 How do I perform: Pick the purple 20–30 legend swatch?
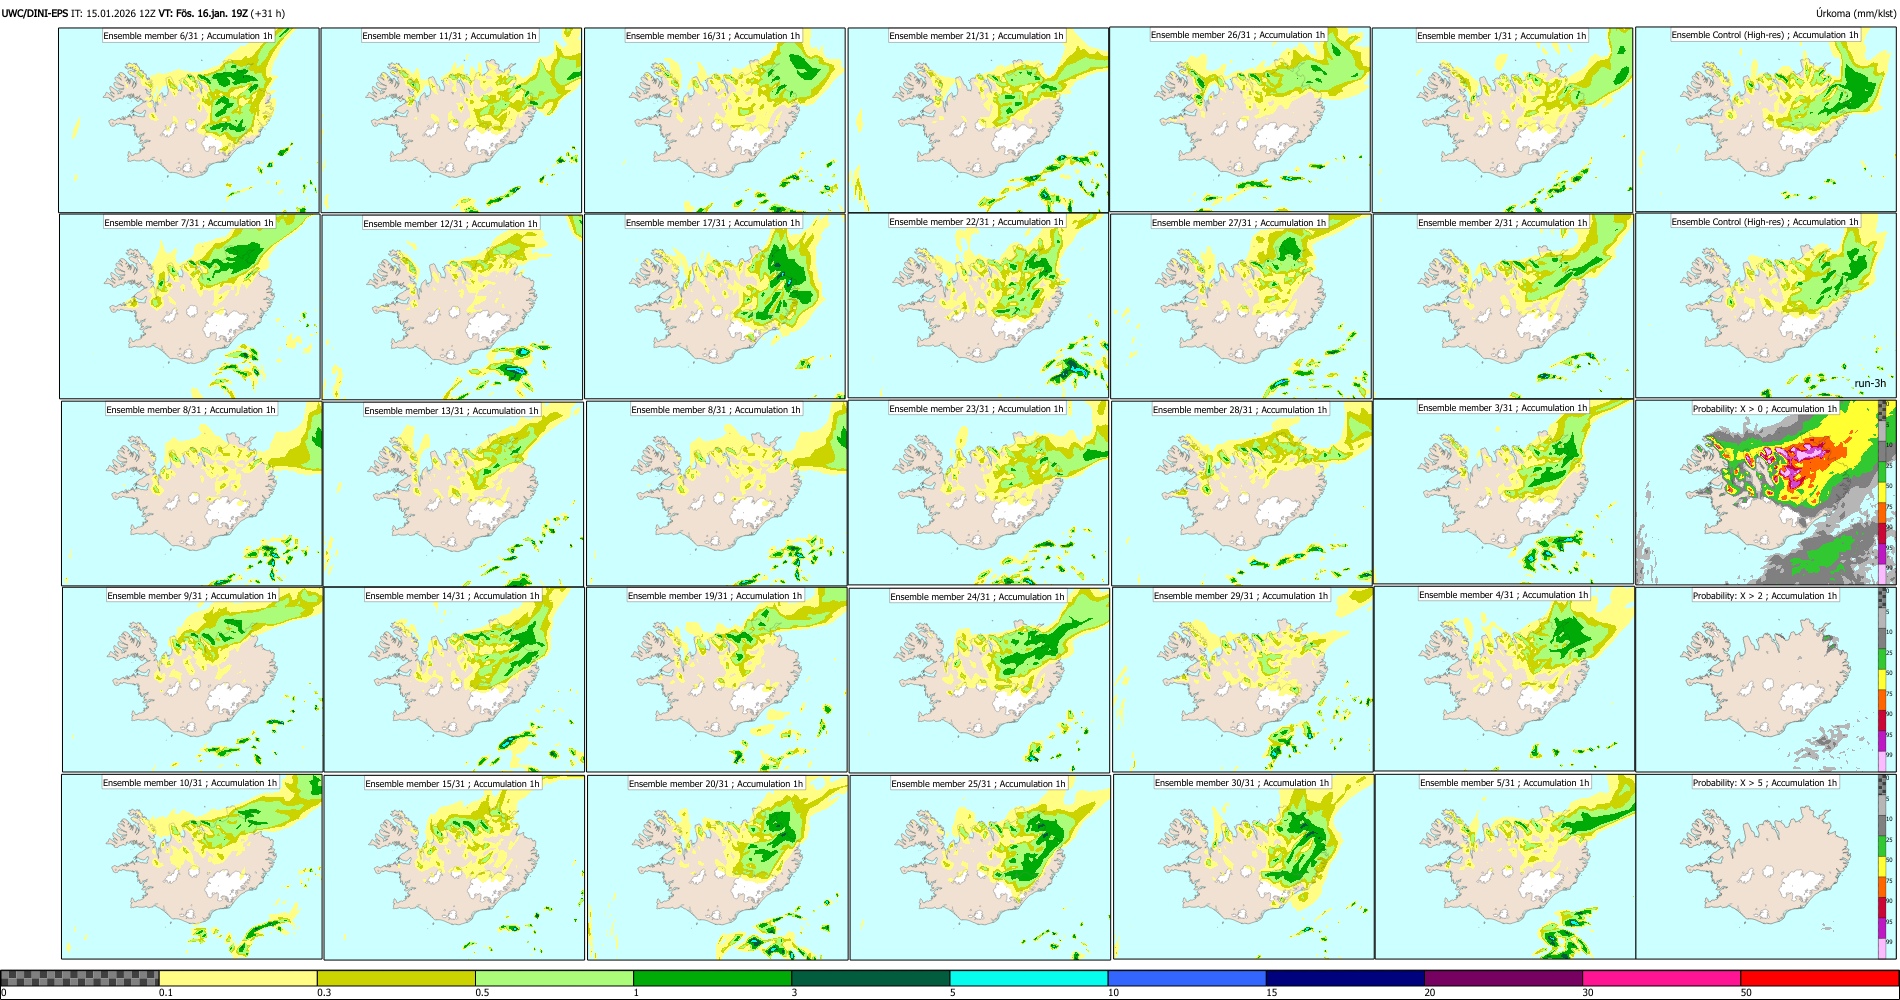point(1503,978)
